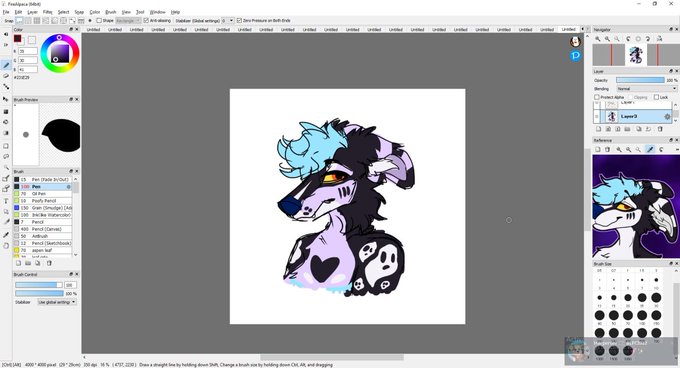This screenshot has height=368, width=680.
Task: Add a new brush in Brush panel
Action: 18,263
